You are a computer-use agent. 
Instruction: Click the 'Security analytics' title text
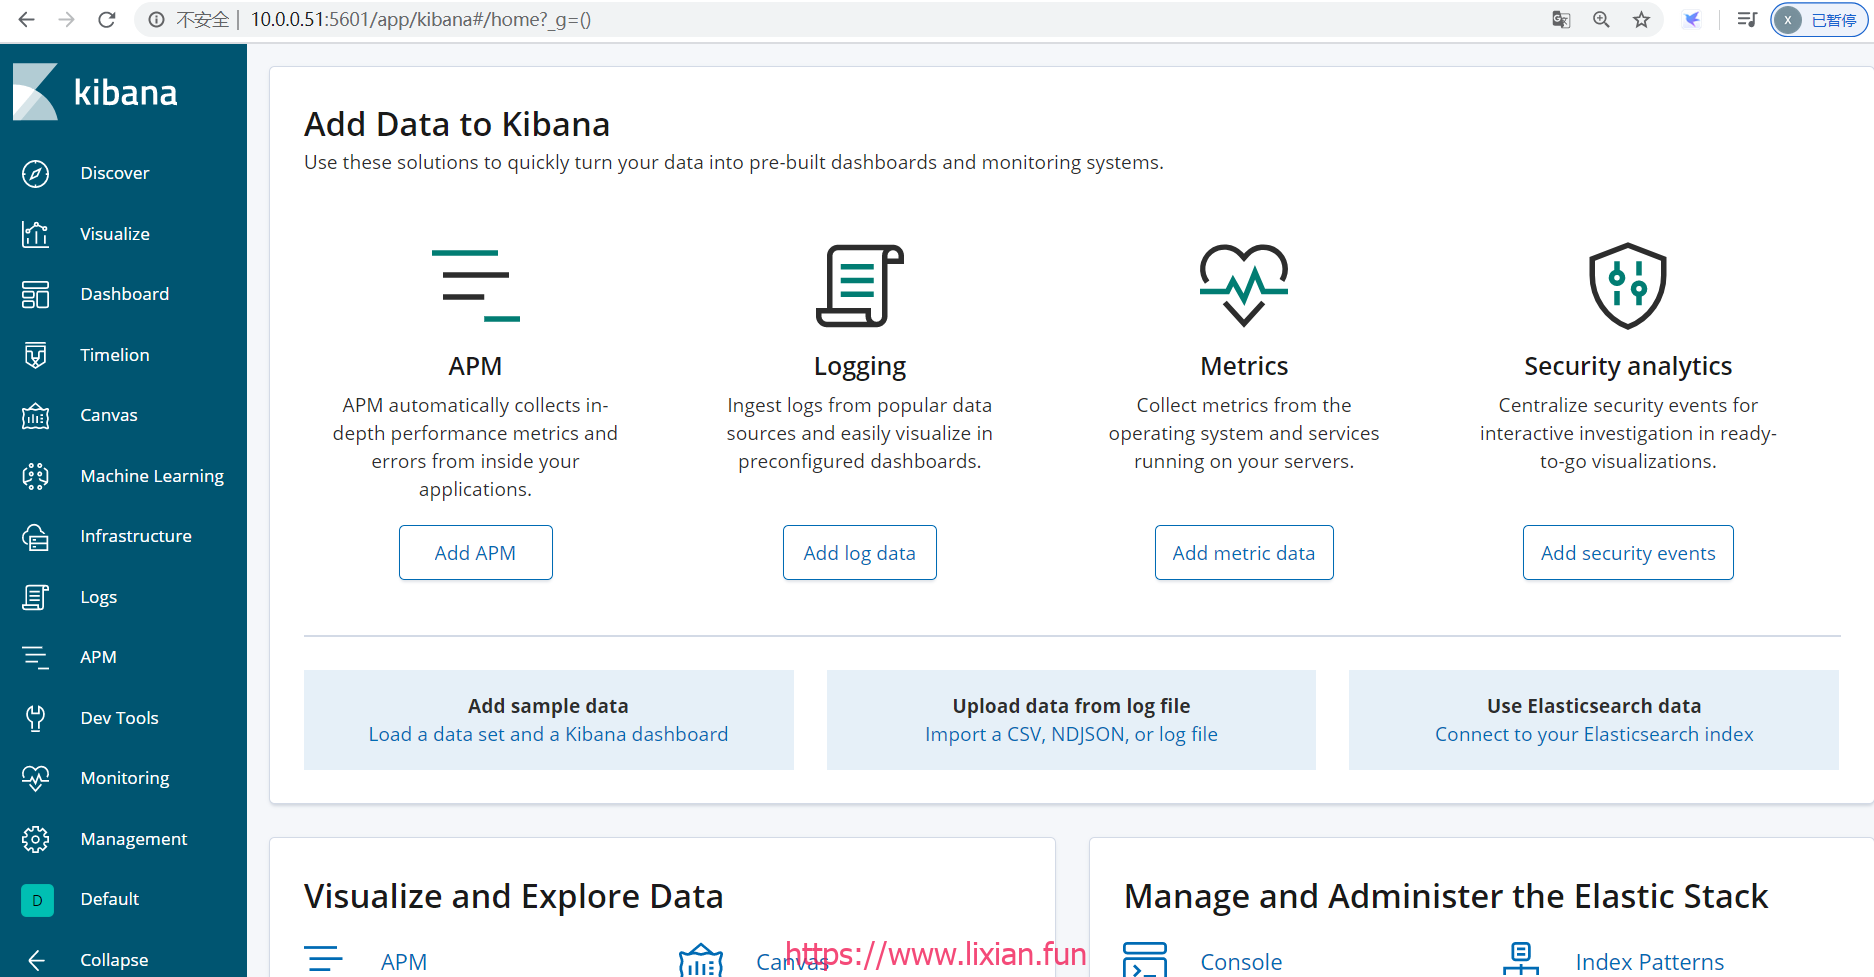click(1628, 366)
